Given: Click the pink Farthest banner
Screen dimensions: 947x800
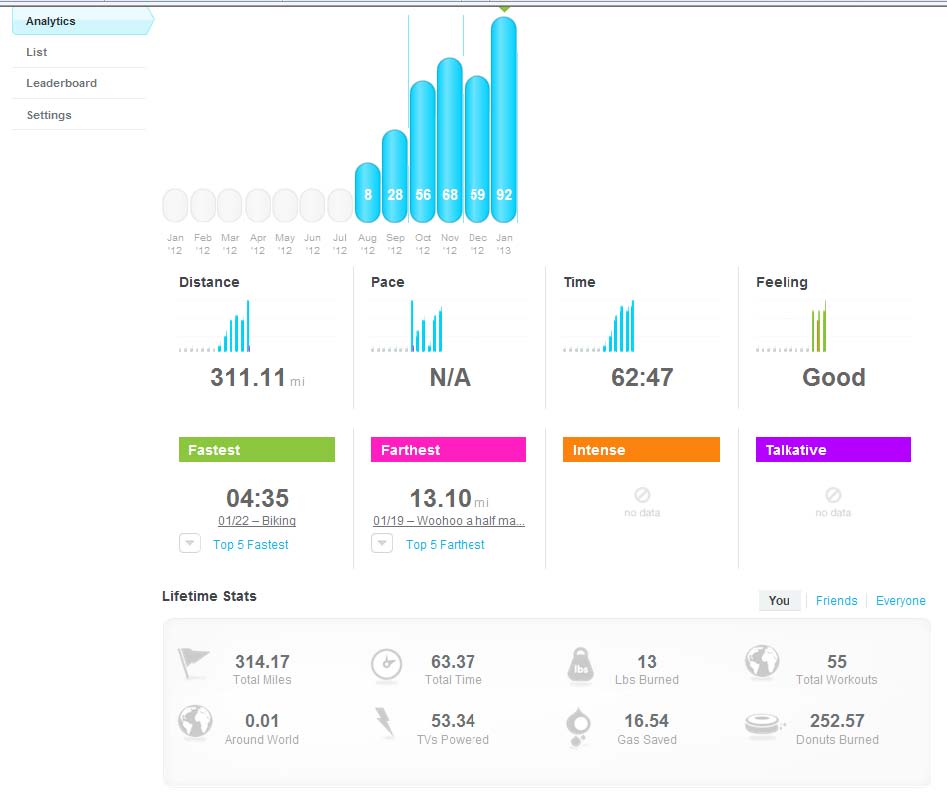Looking at the screenshot, I should (x=448, y=450).
